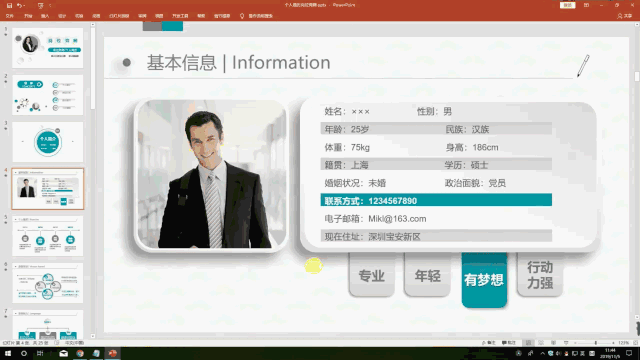Click the businessman photo on the slide

(212, 175)
